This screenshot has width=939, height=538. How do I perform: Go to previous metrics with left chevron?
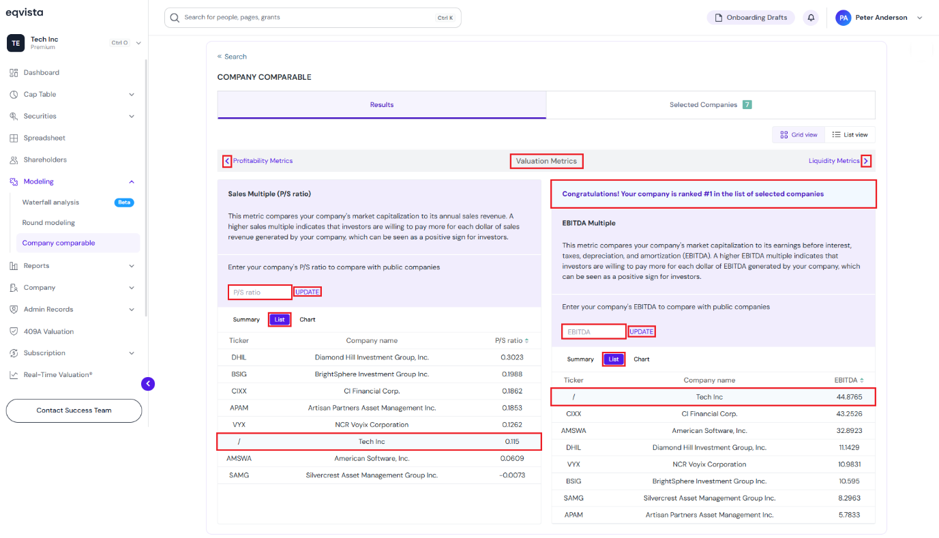tap(227, 161)
